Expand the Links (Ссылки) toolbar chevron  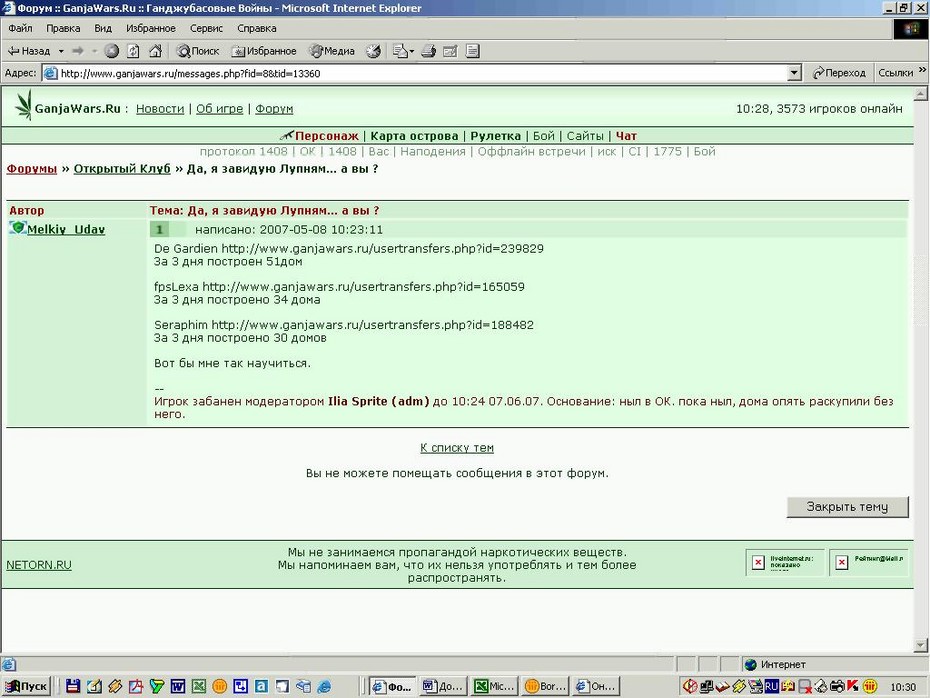[x=922, y=70]
